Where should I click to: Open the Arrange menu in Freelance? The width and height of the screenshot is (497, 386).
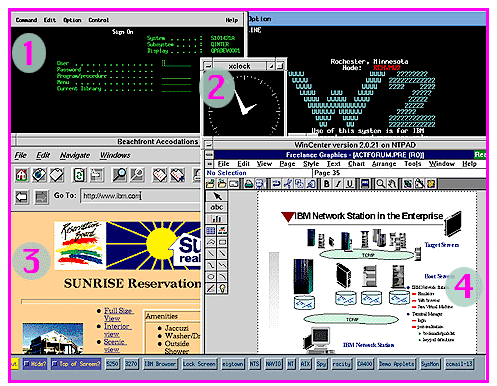click(384, 164)
